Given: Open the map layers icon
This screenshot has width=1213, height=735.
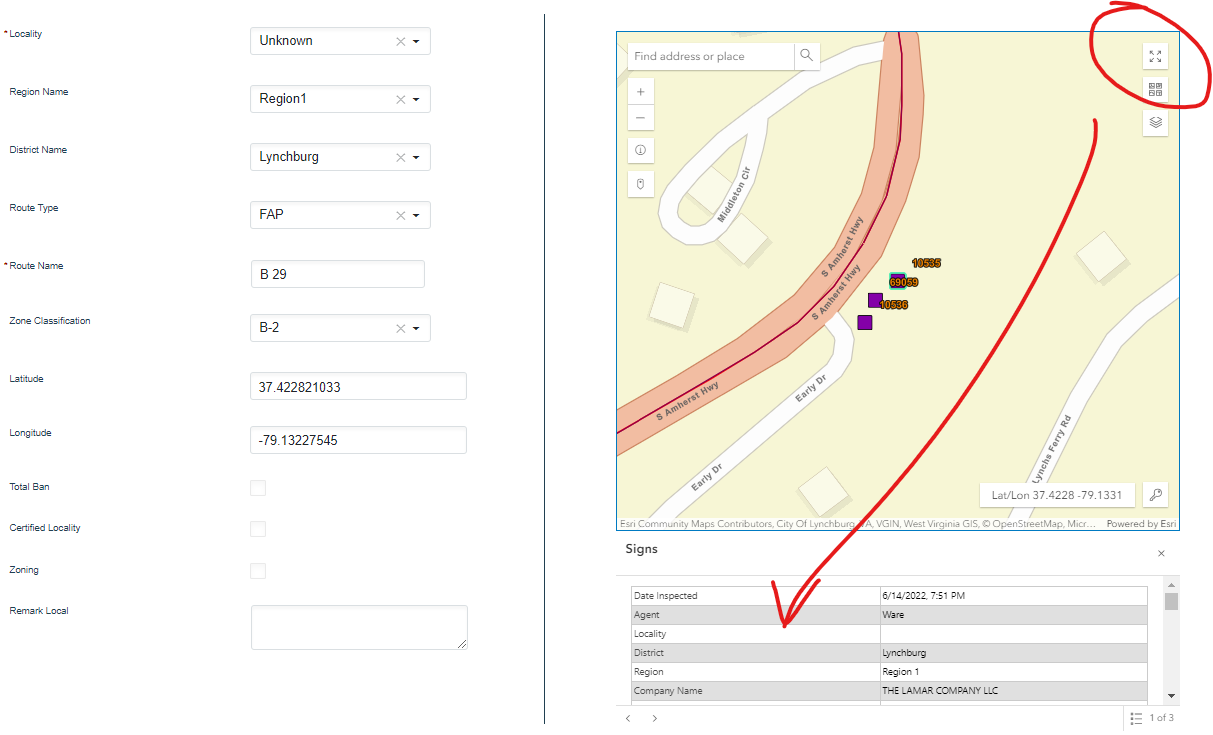Looking at the screenshot, I should [1155, 122].
